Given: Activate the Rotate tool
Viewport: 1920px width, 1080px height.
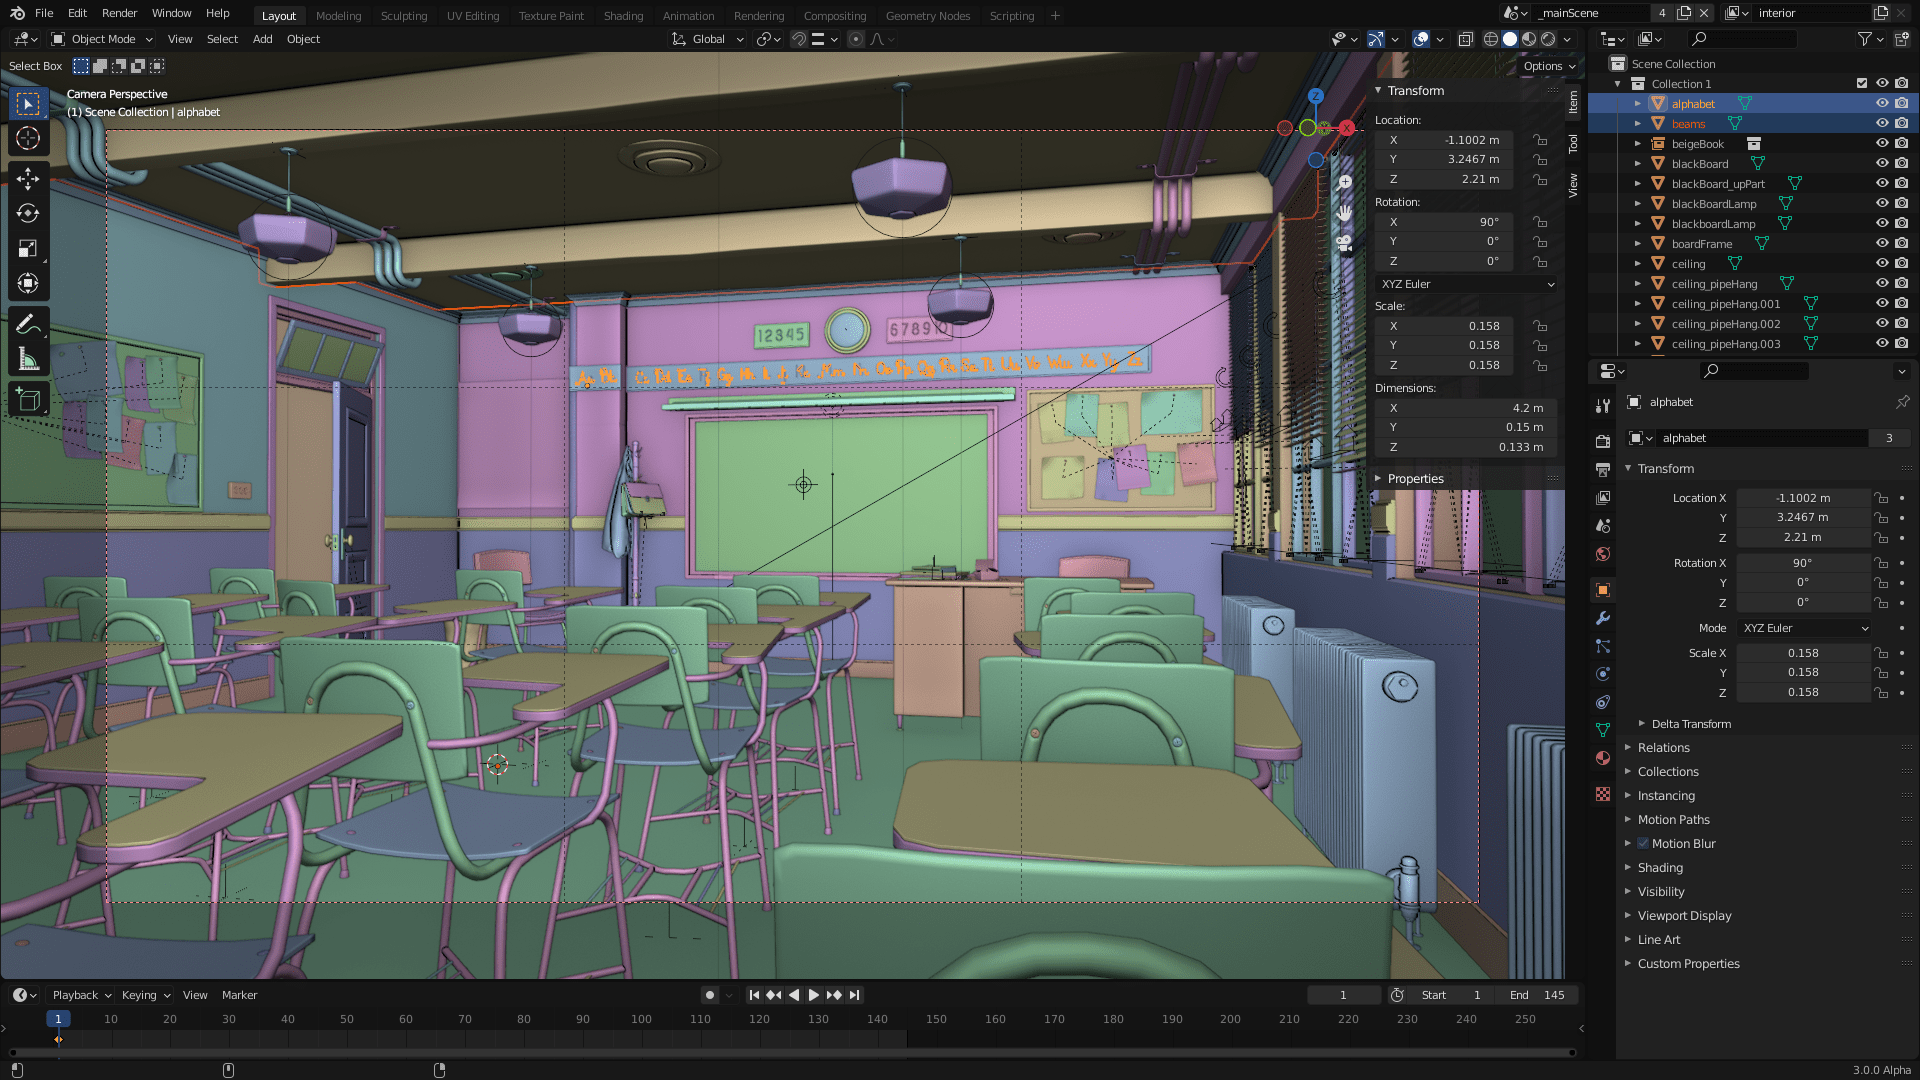Looking at the screenshot, I should point(28,213).
